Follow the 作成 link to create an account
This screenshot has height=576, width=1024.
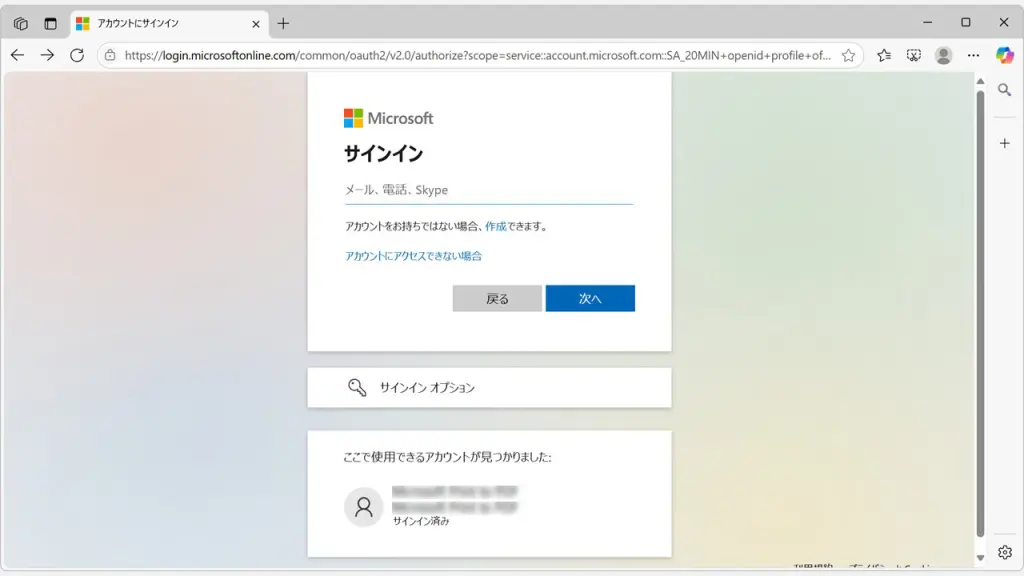click(496, 227)
